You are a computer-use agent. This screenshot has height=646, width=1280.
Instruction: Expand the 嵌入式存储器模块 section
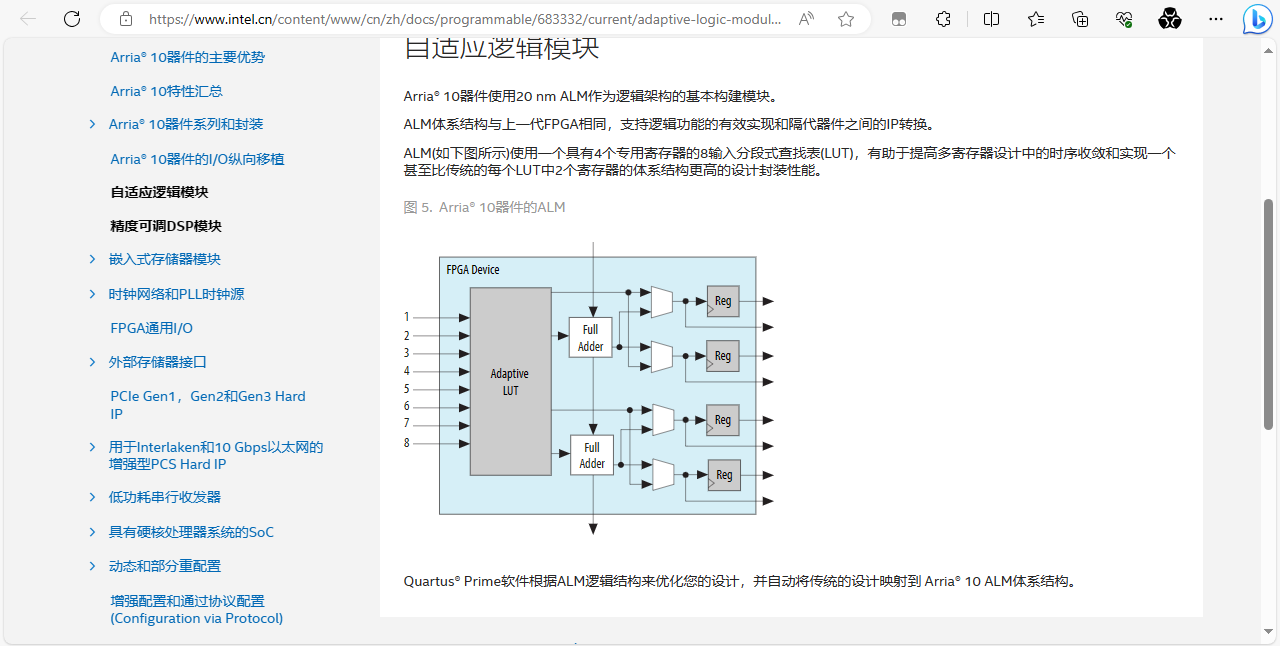[91, 259]
